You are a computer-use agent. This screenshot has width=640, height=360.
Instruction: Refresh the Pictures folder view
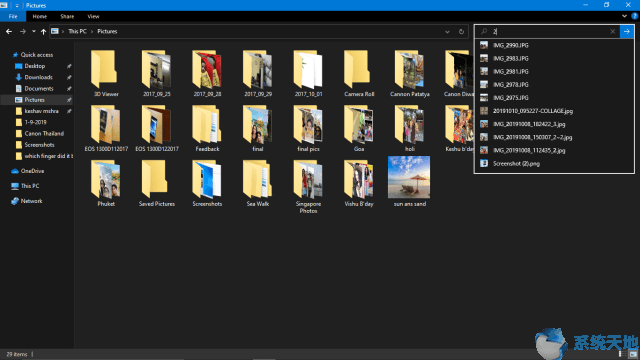coord(461,31)
